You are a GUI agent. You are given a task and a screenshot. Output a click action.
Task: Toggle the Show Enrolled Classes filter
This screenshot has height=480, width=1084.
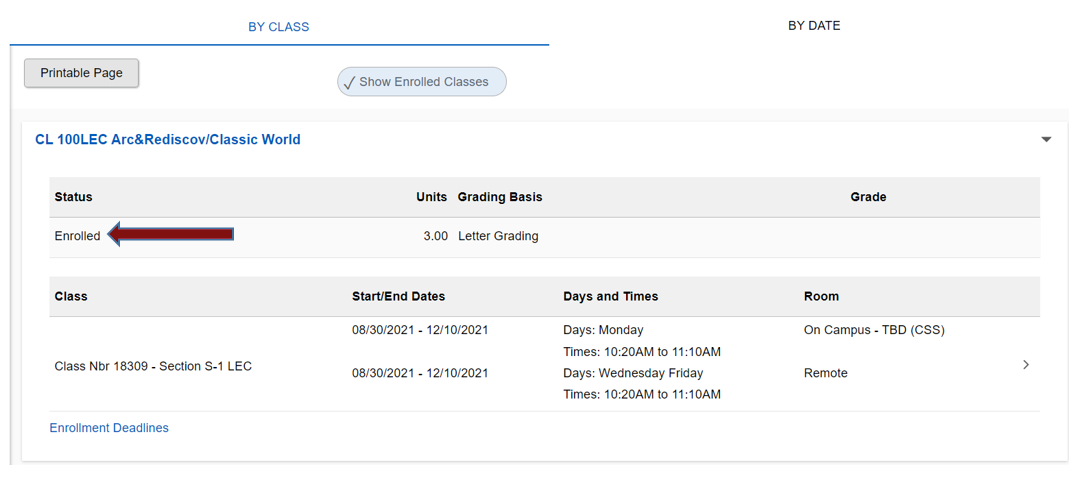[422, 82]
